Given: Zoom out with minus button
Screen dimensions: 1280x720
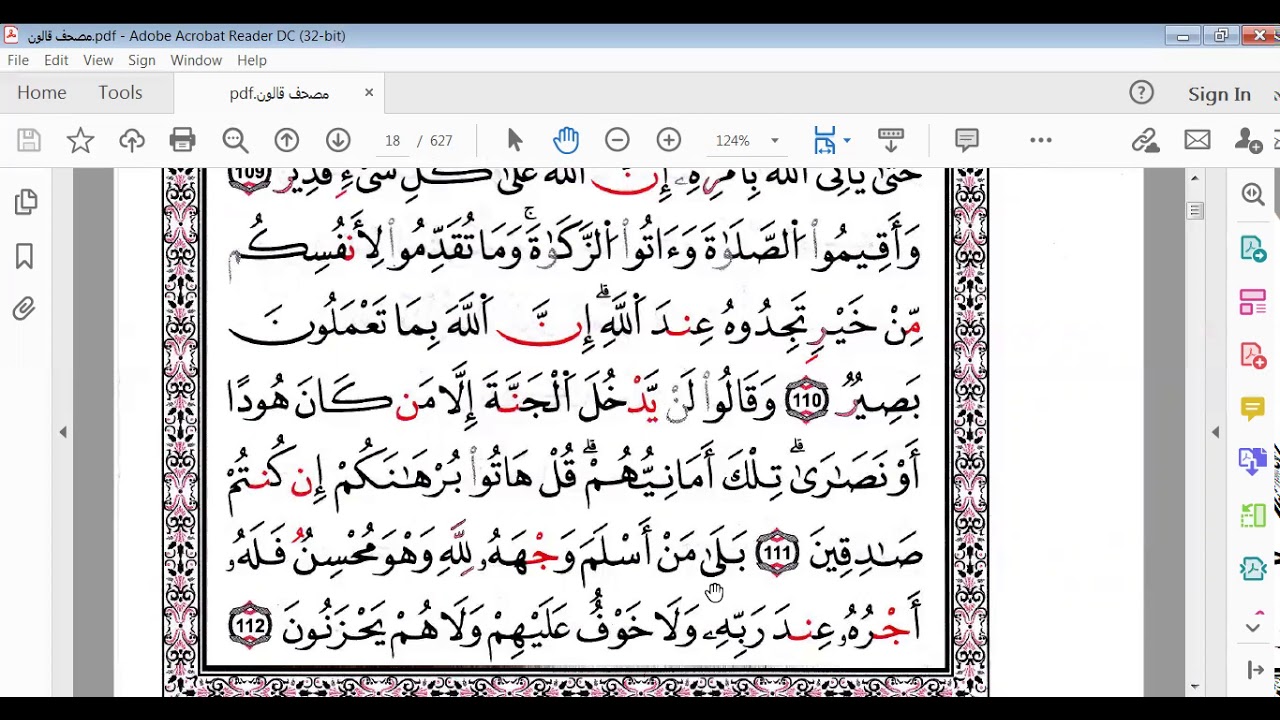Looking at the screenshot, I should (617, 140).
